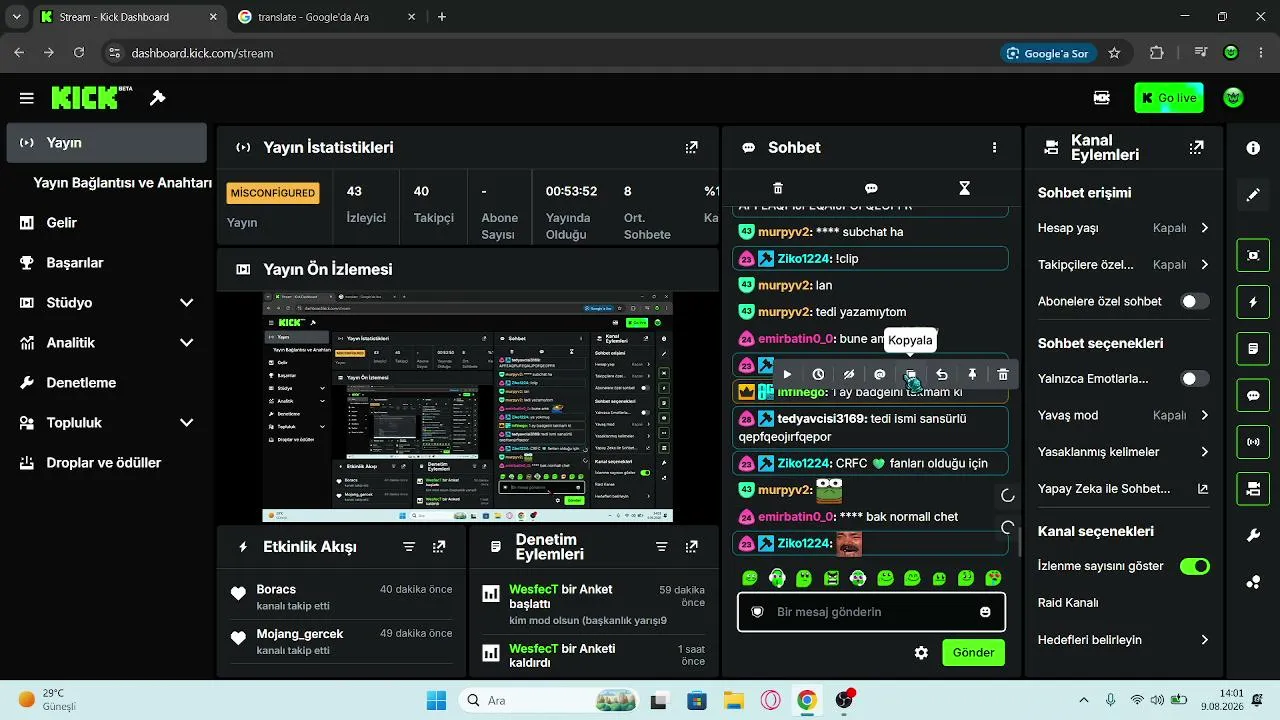Open Droplar ve ödüller in sidebar
The width and height of the screenshot is (1280, 720).
[x=107, y=463]
